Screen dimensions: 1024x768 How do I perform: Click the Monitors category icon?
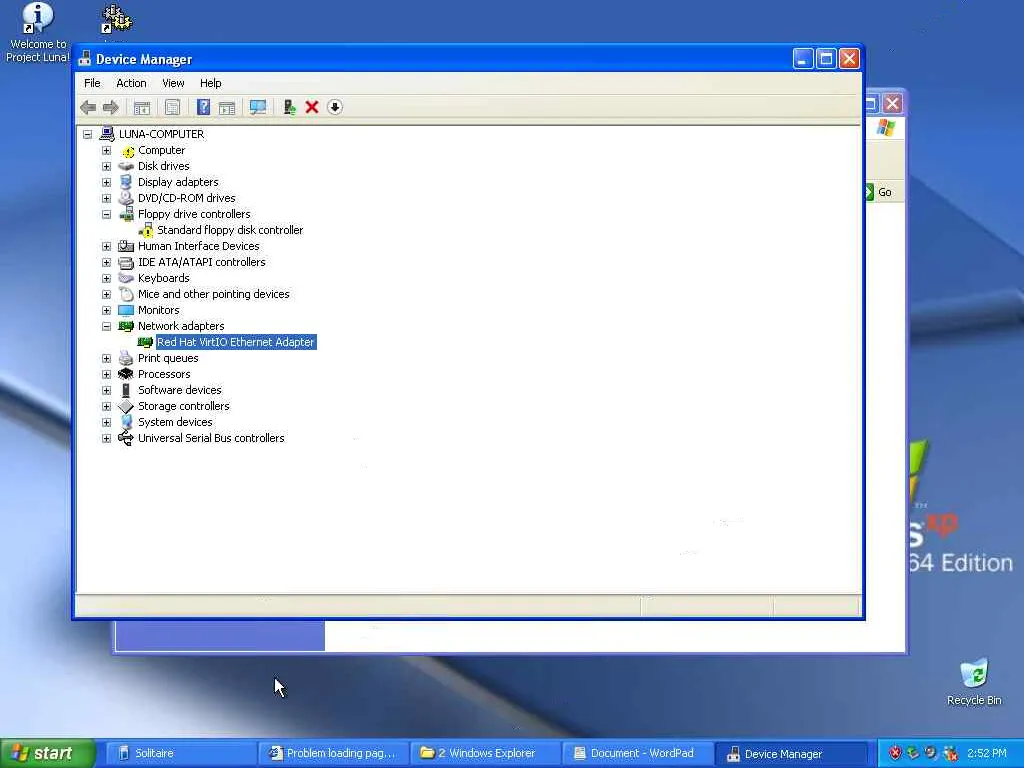click(x=126, y=310)
